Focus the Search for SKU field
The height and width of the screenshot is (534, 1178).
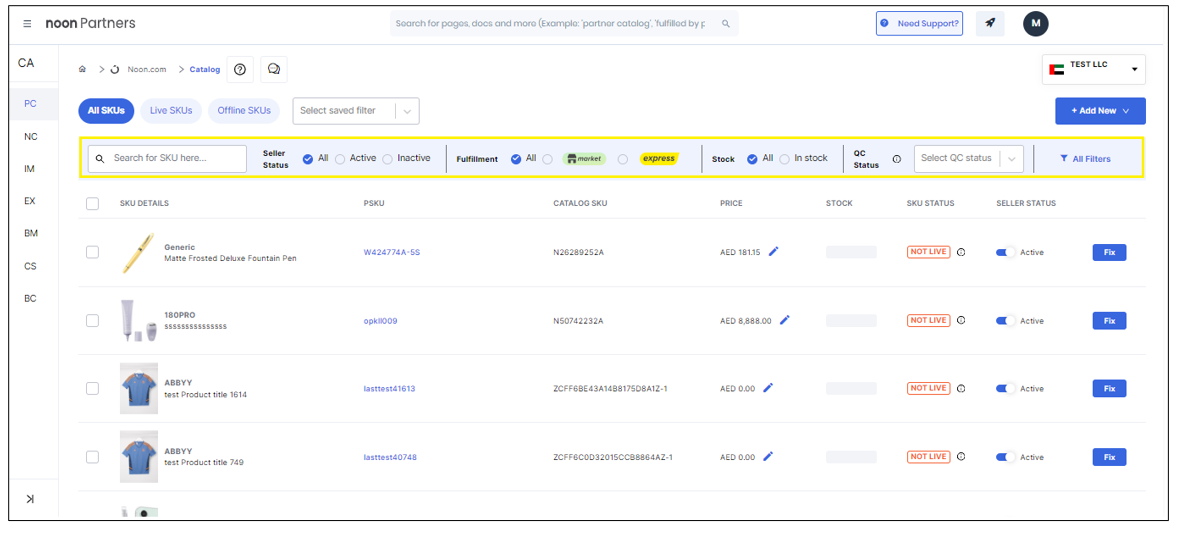pos(168,158)
